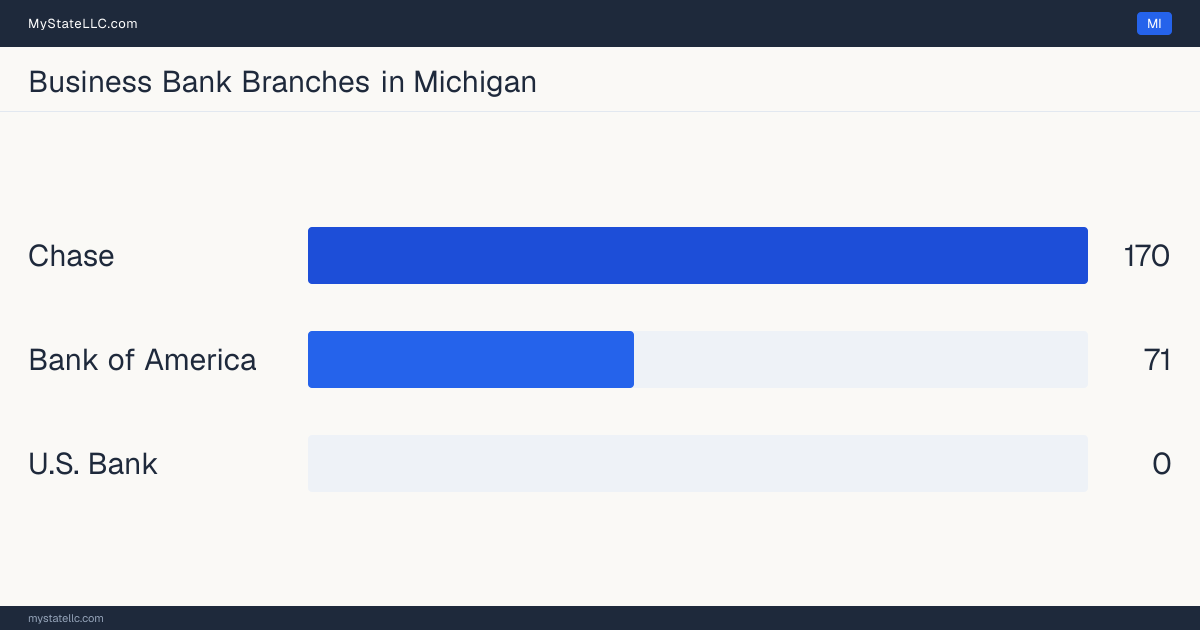Click the MI state badge
1200x630 pixels.
pos(1154,24)
